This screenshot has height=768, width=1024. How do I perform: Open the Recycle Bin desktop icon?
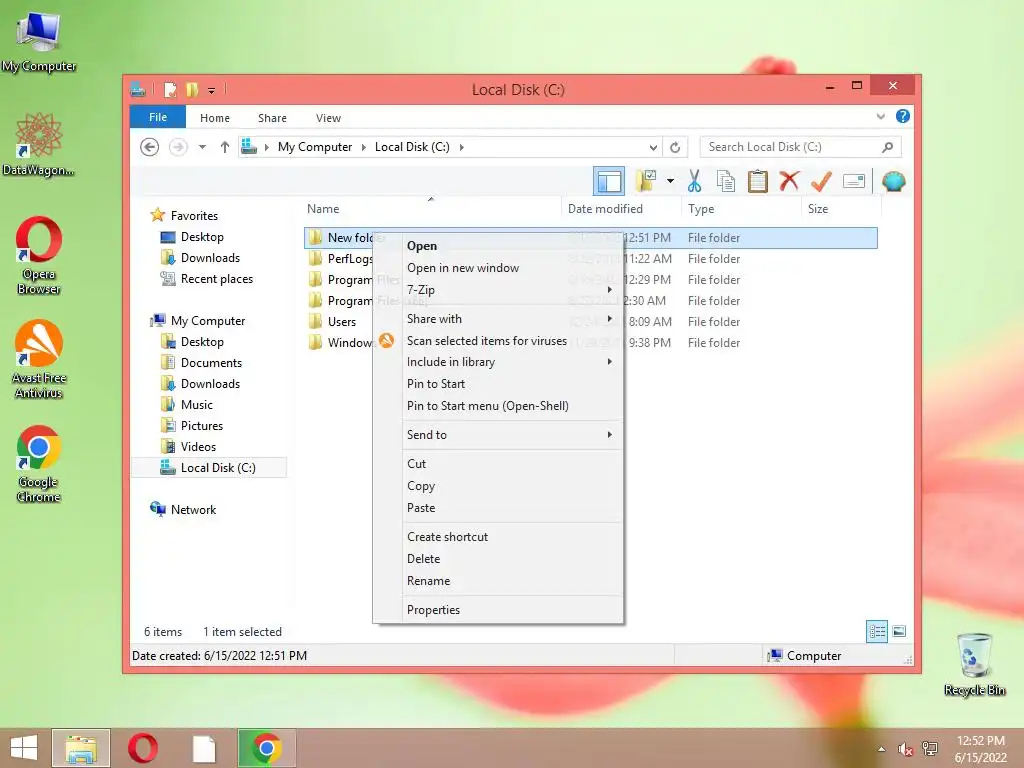tap(974, 664)
